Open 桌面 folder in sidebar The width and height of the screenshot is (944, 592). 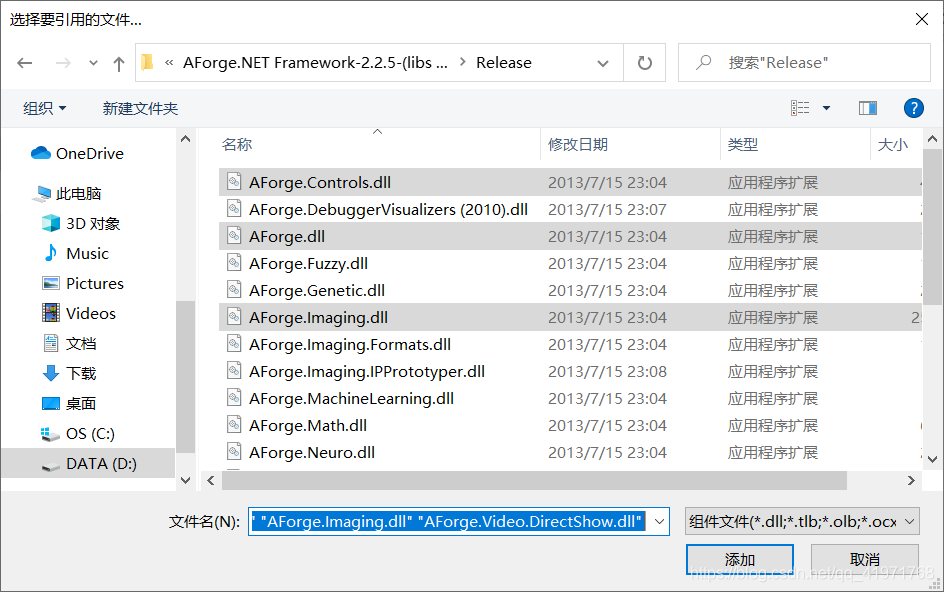pos(69,403)
